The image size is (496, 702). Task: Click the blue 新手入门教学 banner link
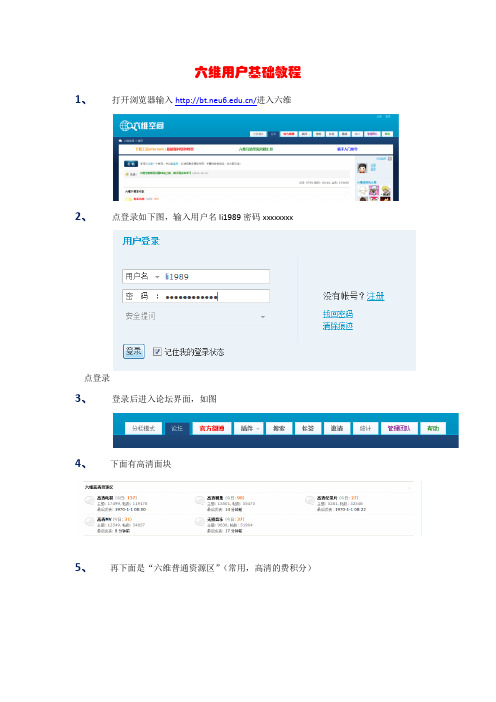[347, 149]
